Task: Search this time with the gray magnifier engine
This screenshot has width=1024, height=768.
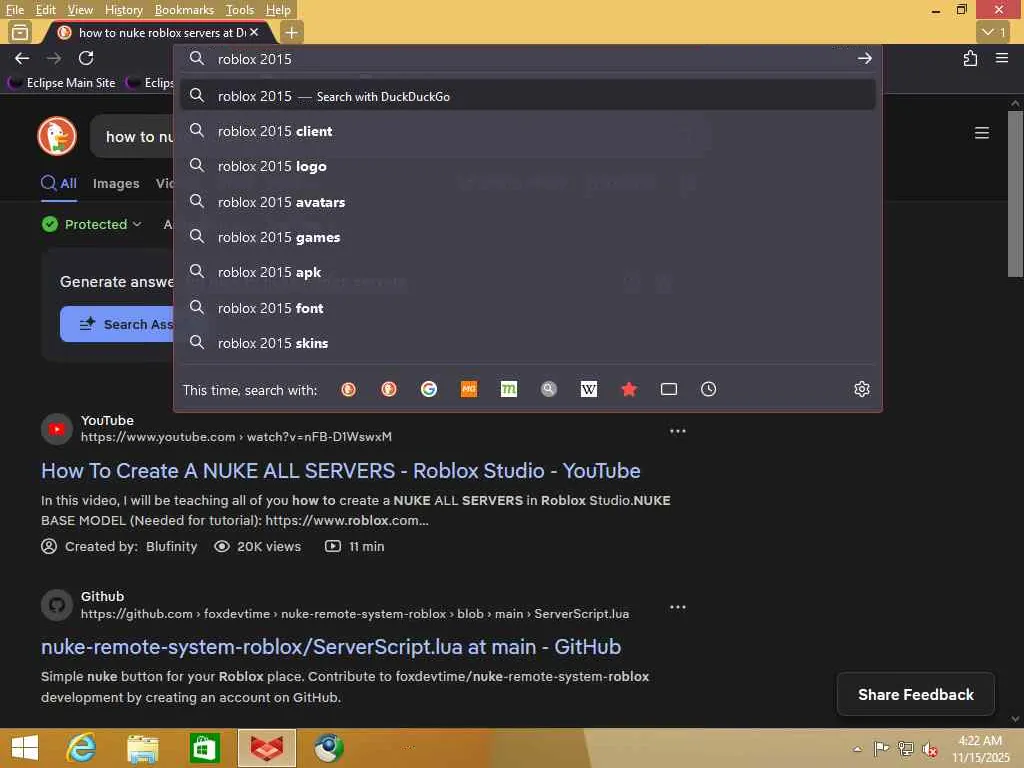Action: coord(549,389)
